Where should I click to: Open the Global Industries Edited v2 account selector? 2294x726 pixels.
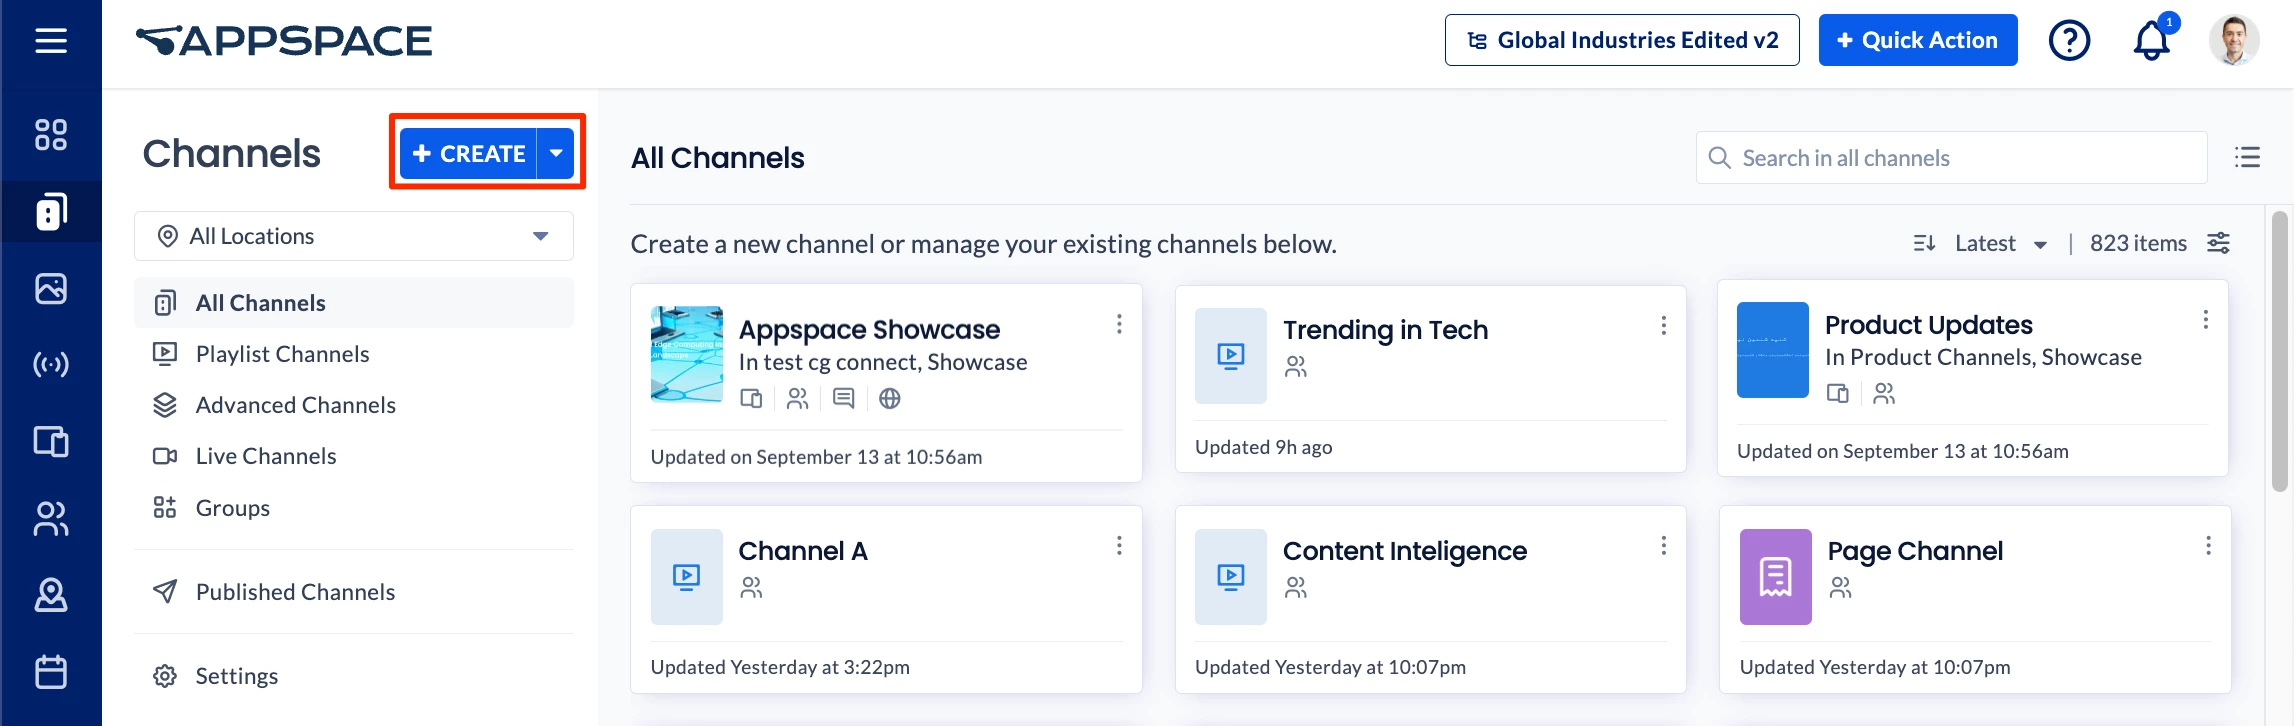pos(1622,40)
